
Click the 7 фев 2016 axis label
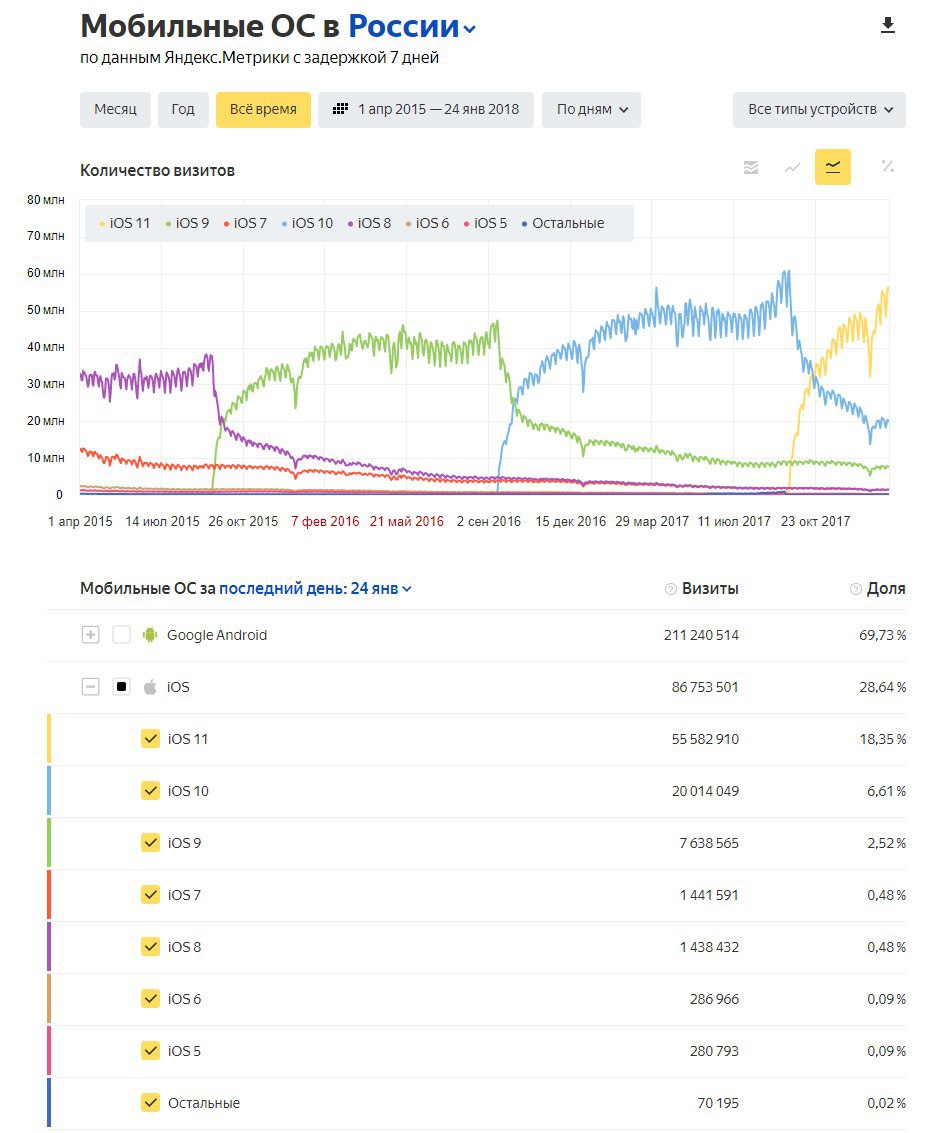[x=325, y=521]
